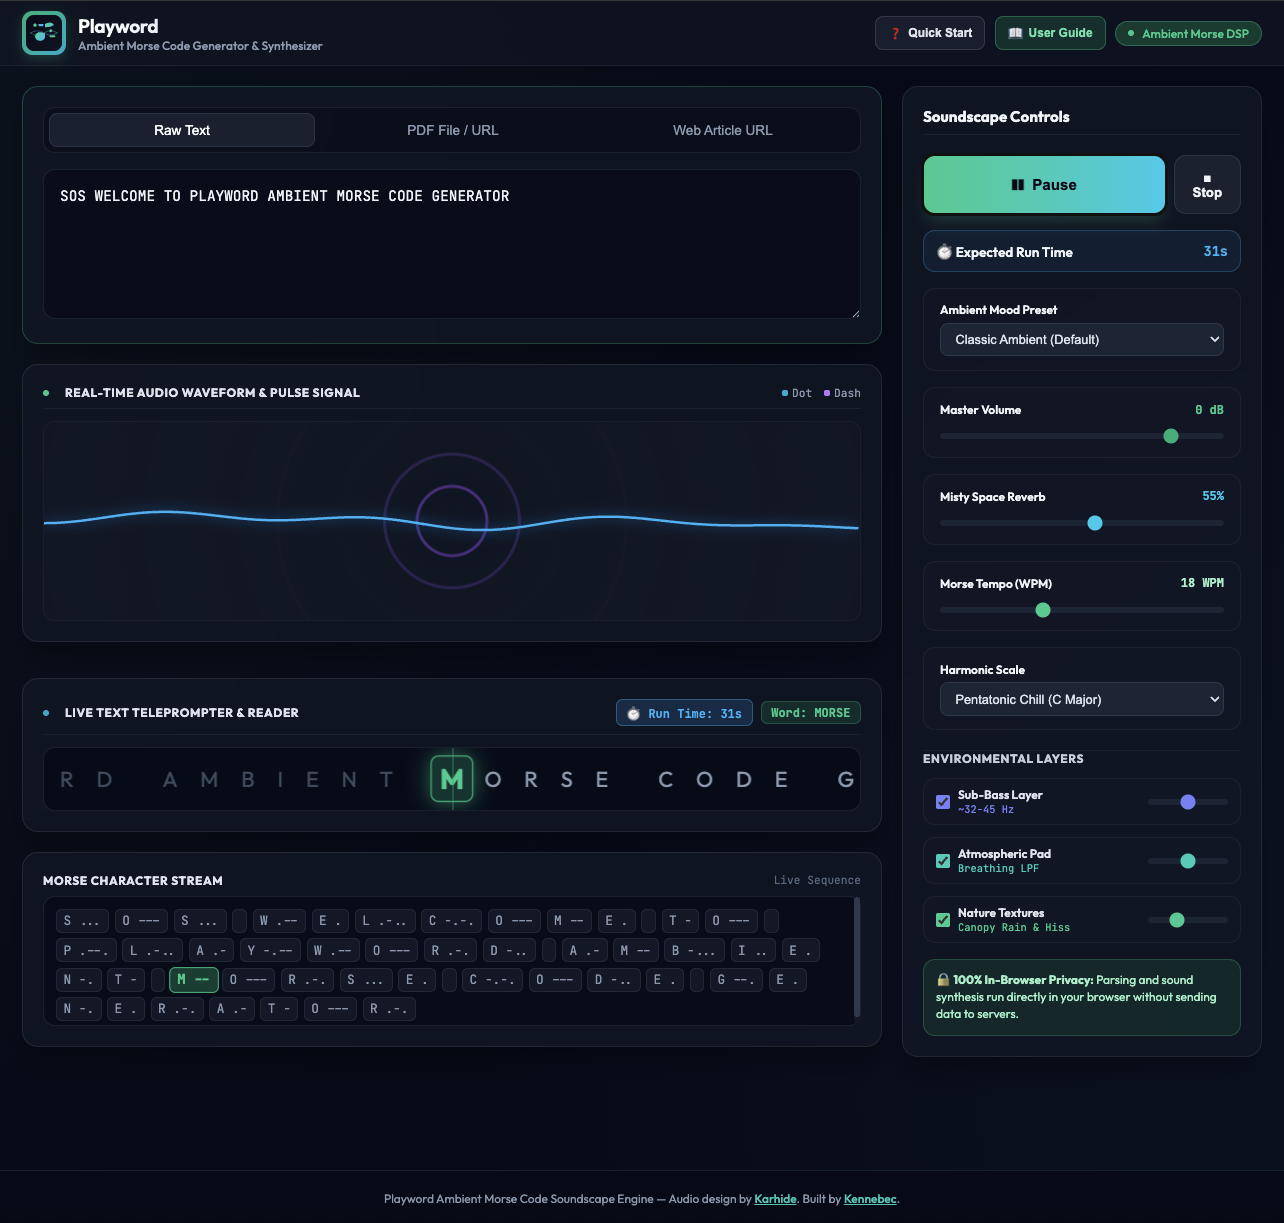Click the '0 dB' volume value
This screenshot has width=1284, height=1223.
[x=1209, y=410]
